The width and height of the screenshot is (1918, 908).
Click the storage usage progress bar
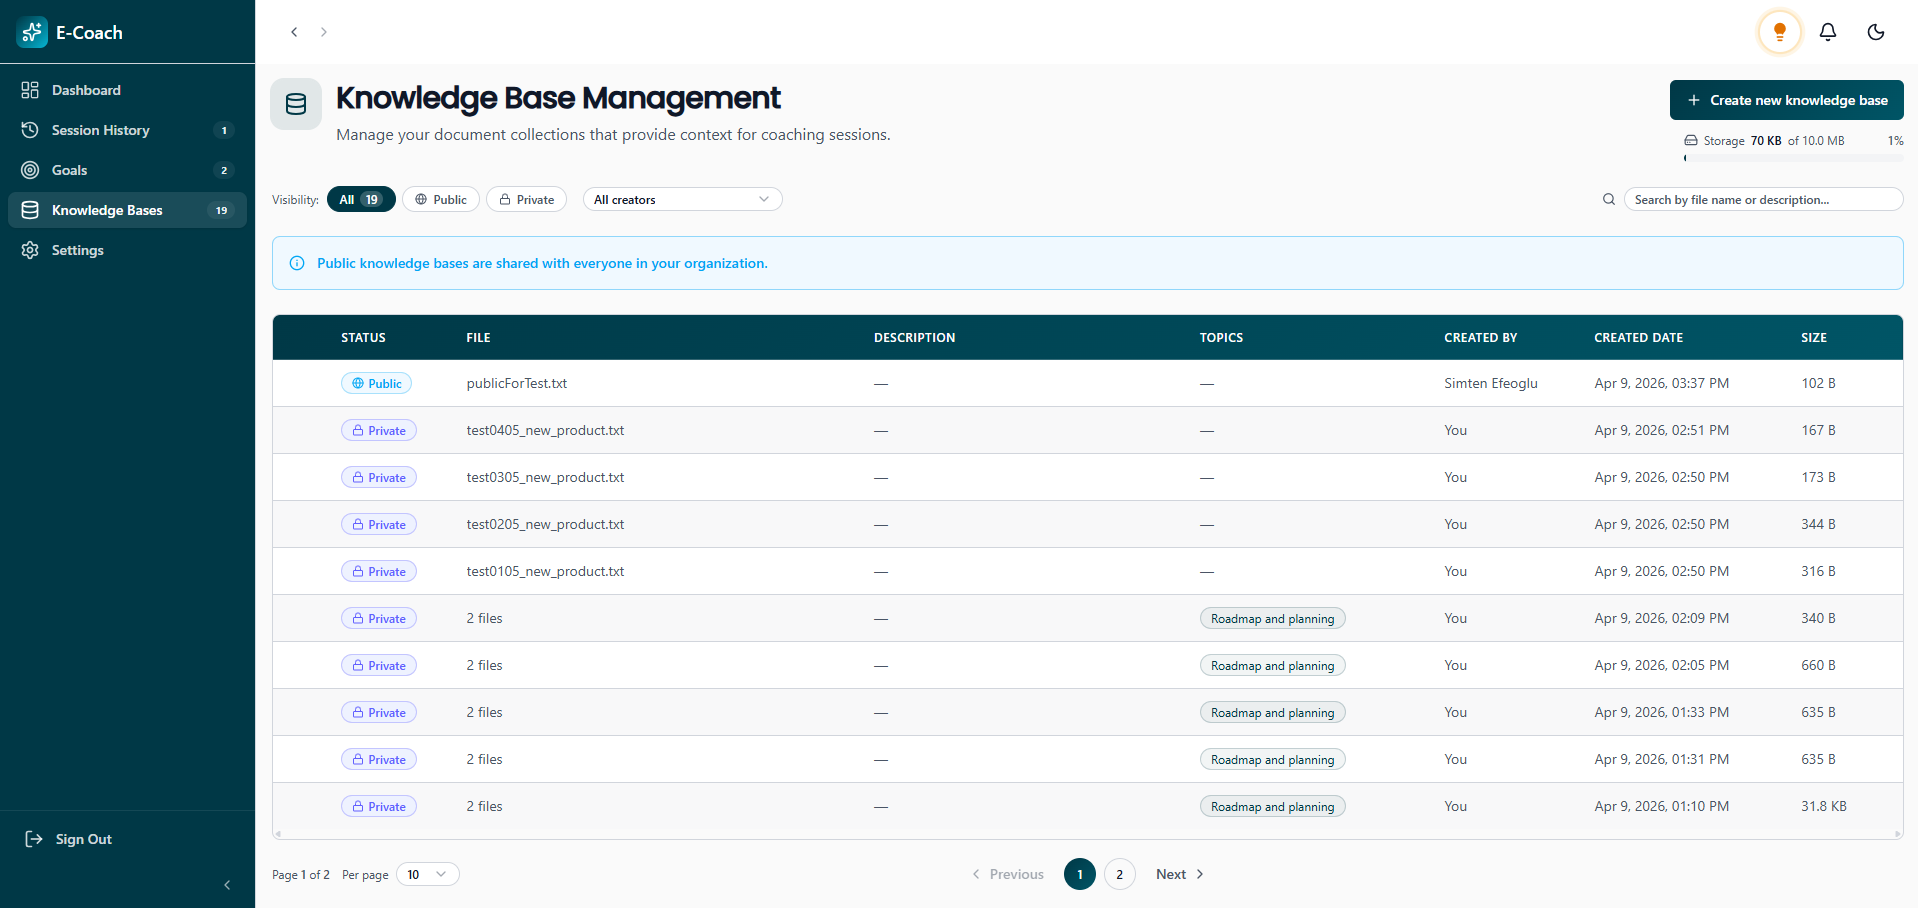[x=1793, y=158]
